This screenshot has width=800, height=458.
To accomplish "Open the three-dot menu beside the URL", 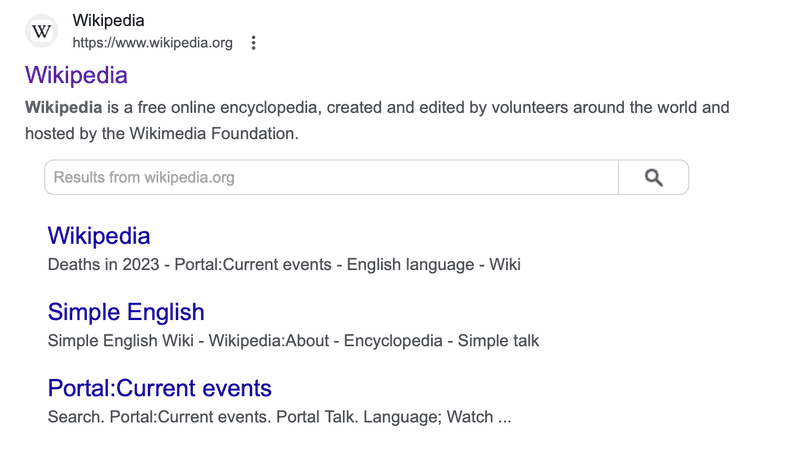I will point(253,43).
